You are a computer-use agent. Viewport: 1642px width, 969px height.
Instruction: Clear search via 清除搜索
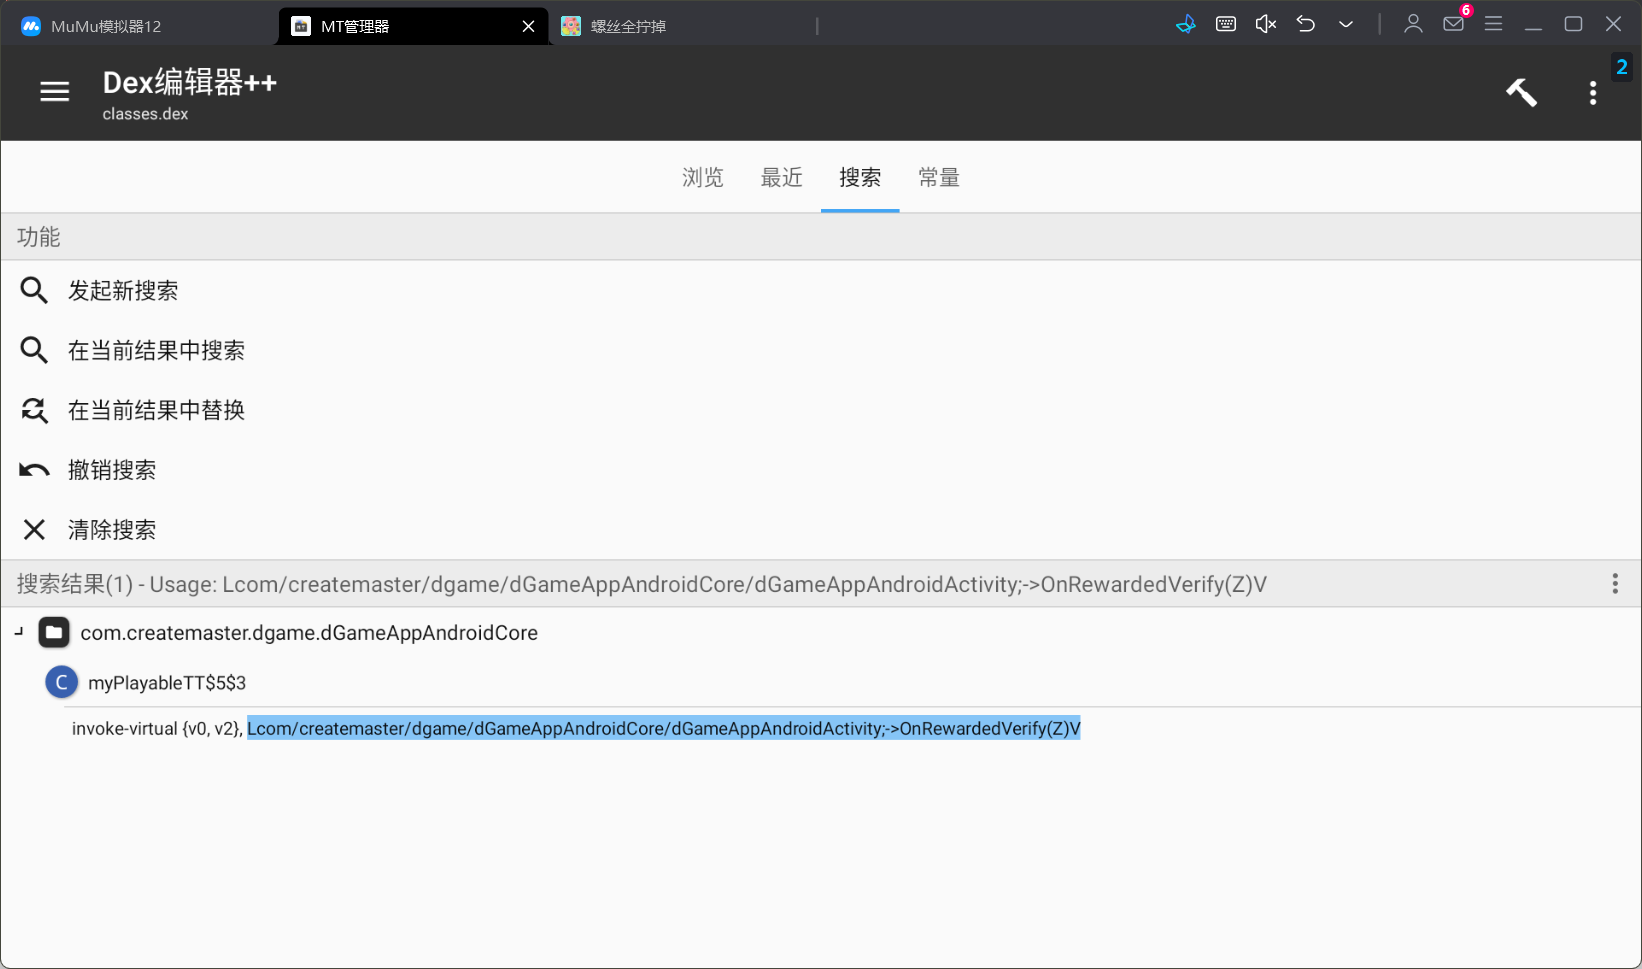pyautogui.click(x=821, y=530)
